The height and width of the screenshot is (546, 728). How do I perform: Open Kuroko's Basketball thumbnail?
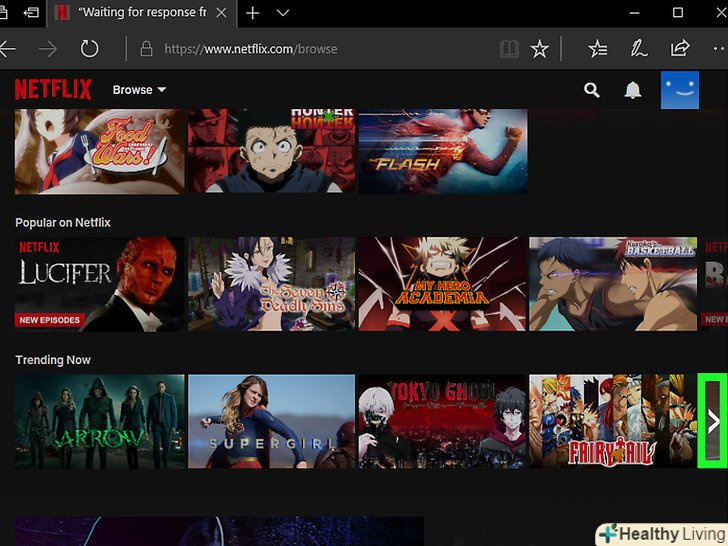[613, 284]
